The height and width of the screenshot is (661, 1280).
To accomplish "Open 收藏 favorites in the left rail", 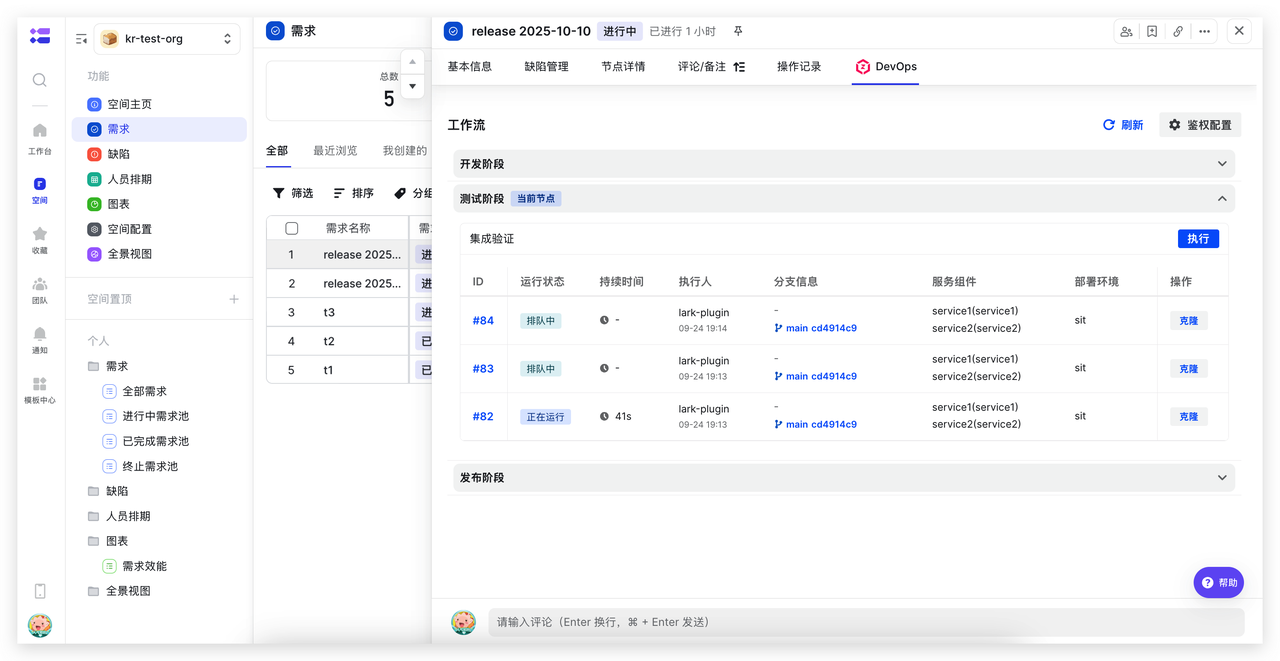I will point(39,240).
